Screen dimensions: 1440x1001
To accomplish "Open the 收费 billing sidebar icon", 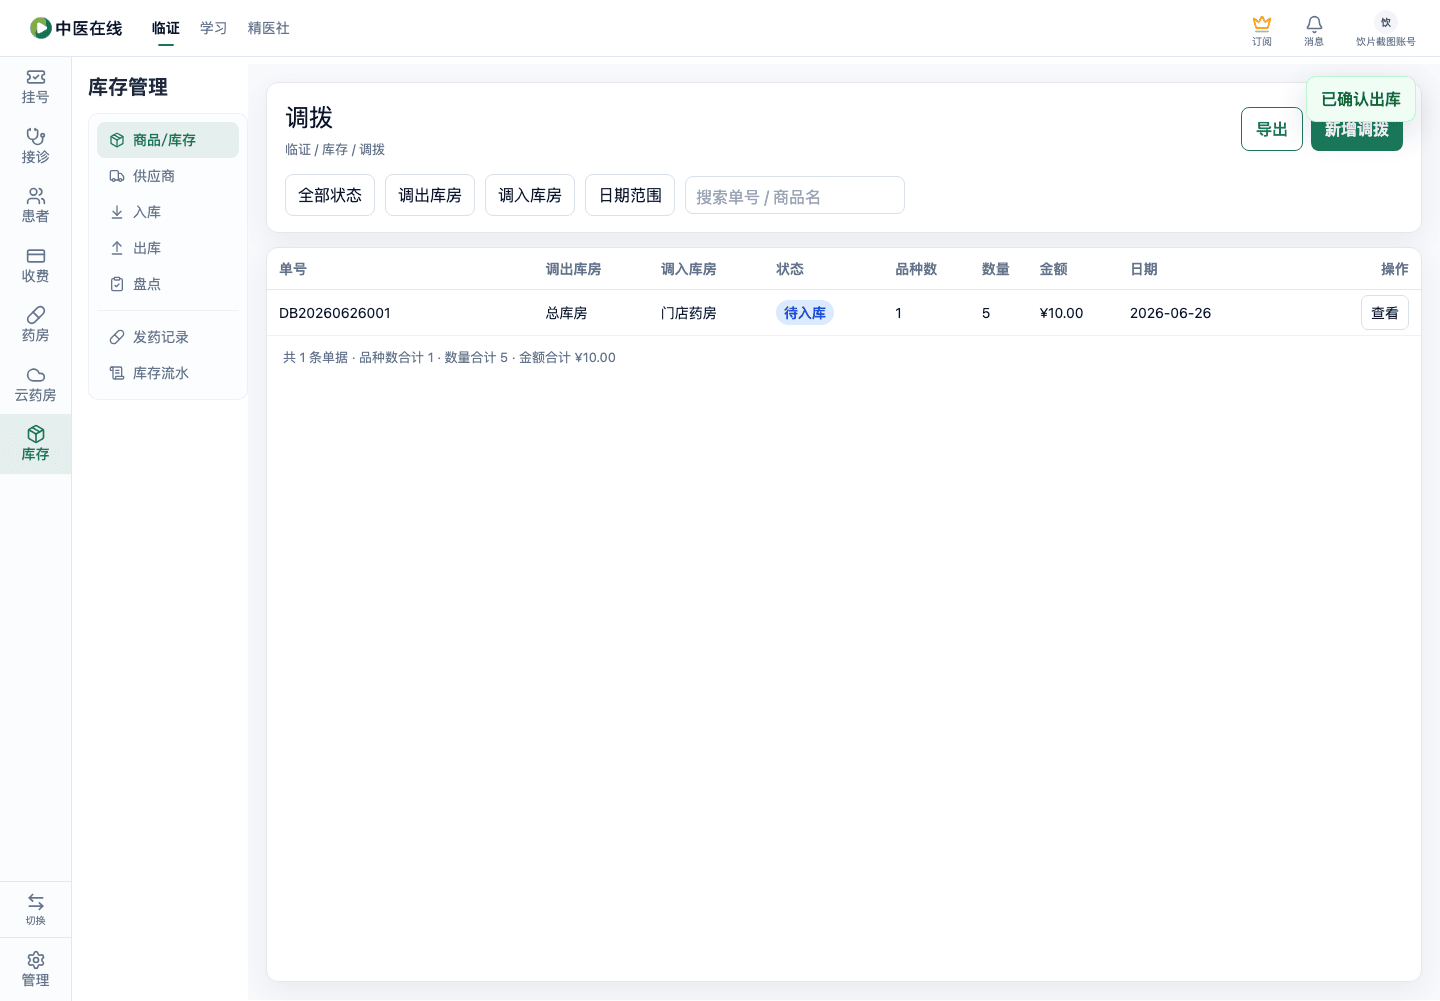I will click(x=35, y=265).
